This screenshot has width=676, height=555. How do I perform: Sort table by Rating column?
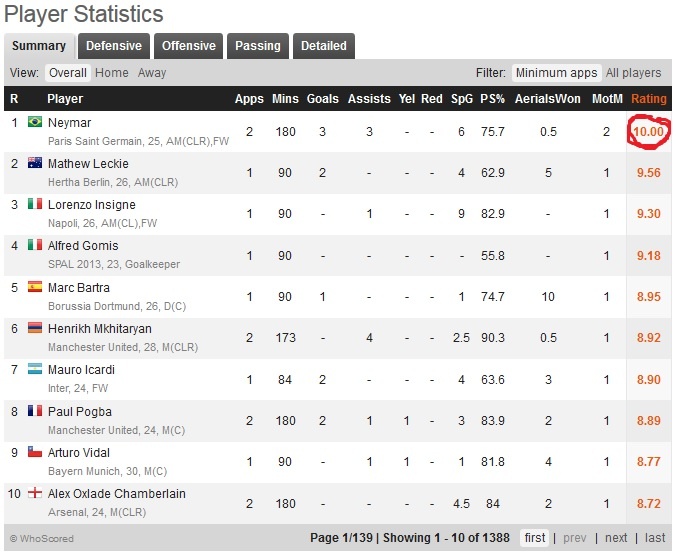[648, 99]
